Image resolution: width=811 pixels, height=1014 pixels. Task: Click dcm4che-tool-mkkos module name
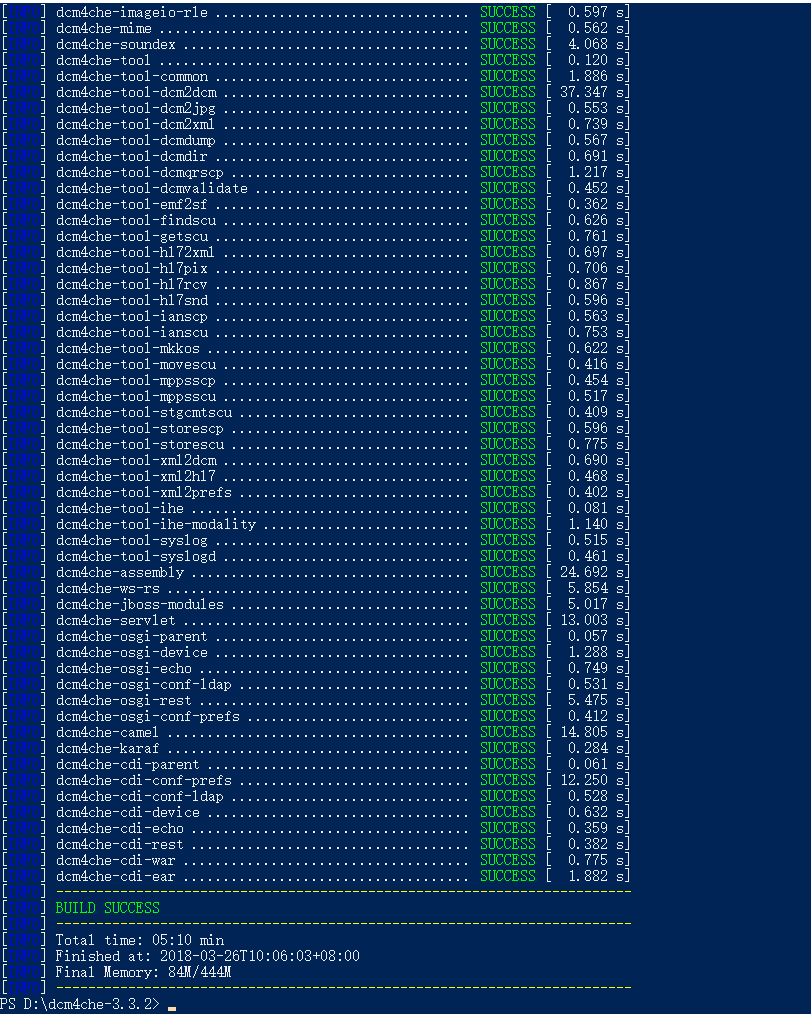tap(128, 349)
